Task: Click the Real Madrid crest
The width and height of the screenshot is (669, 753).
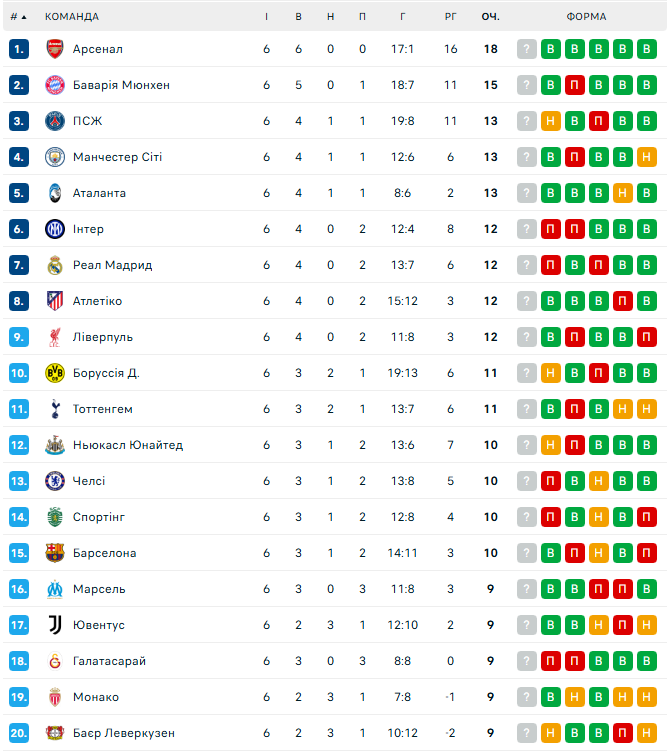Action: tap(55, 265)
